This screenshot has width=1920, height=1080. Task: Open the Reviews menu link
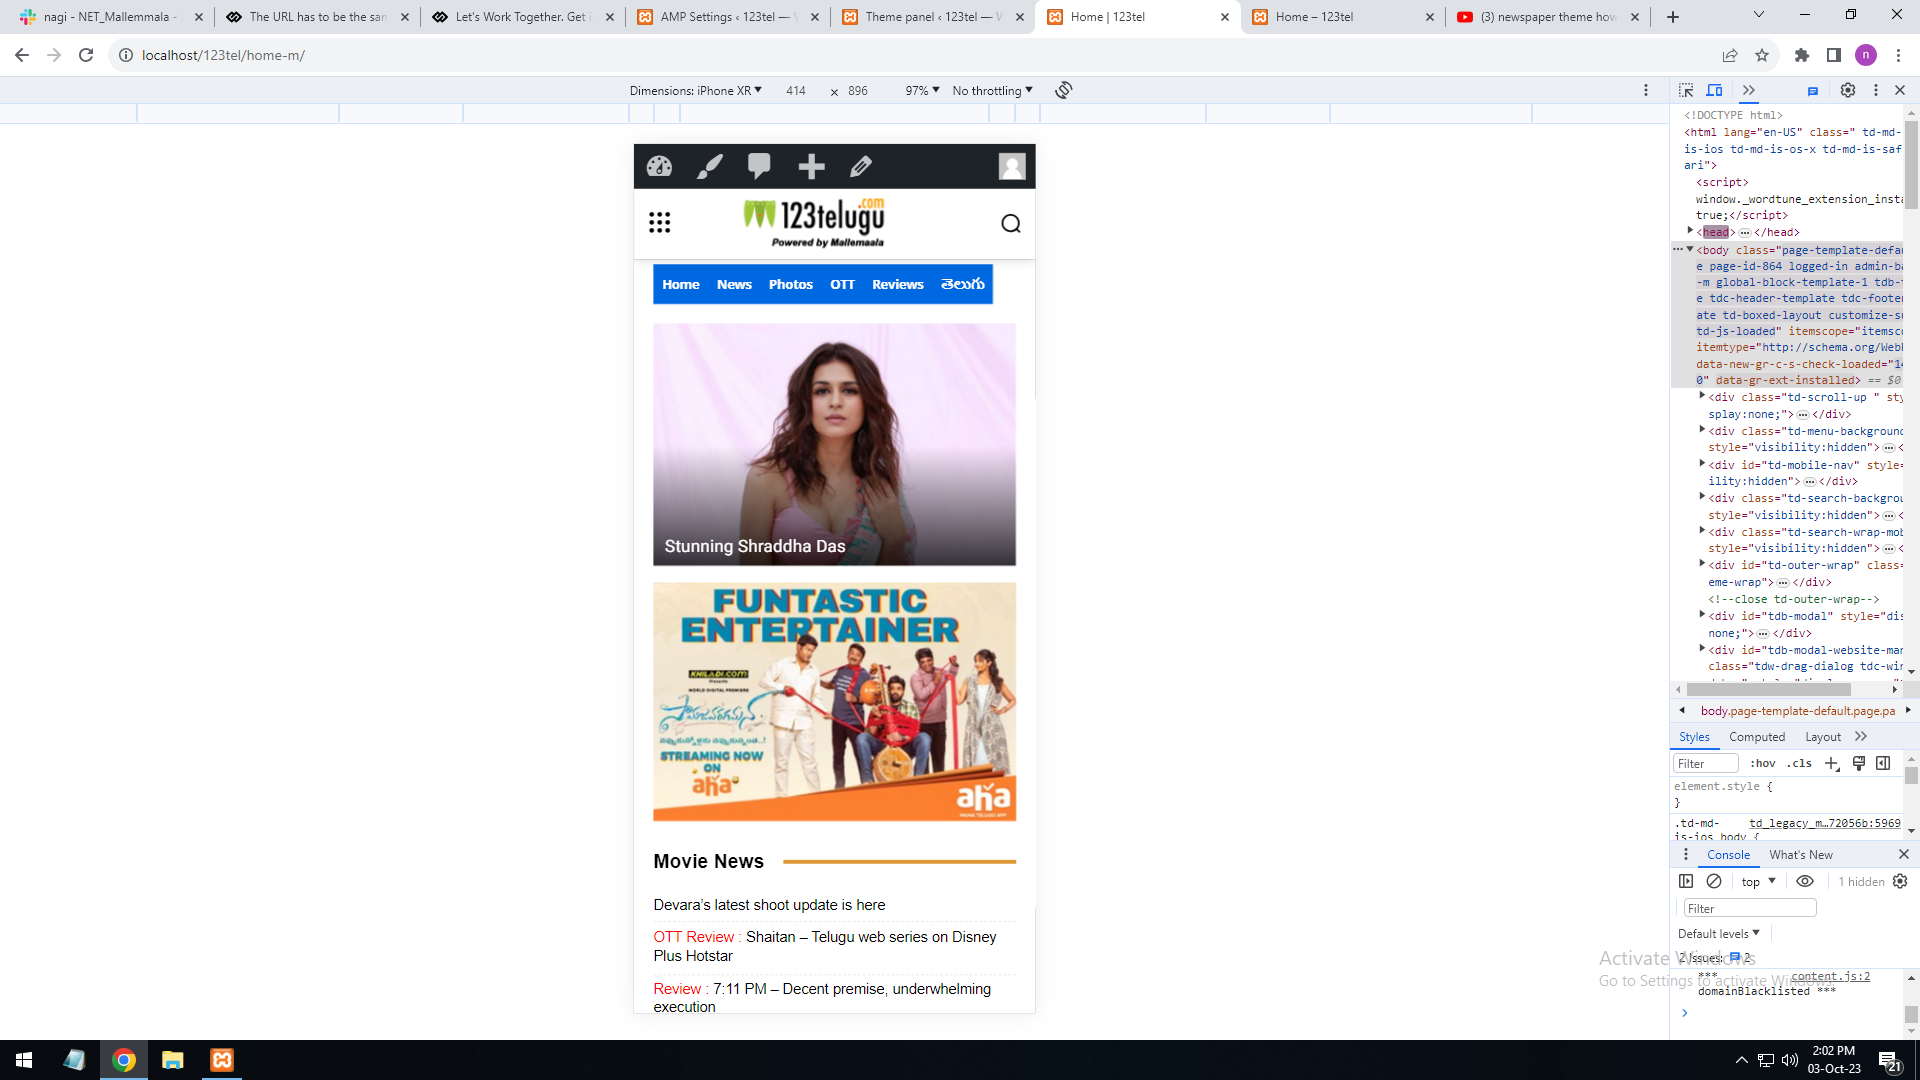pos(897,284)
